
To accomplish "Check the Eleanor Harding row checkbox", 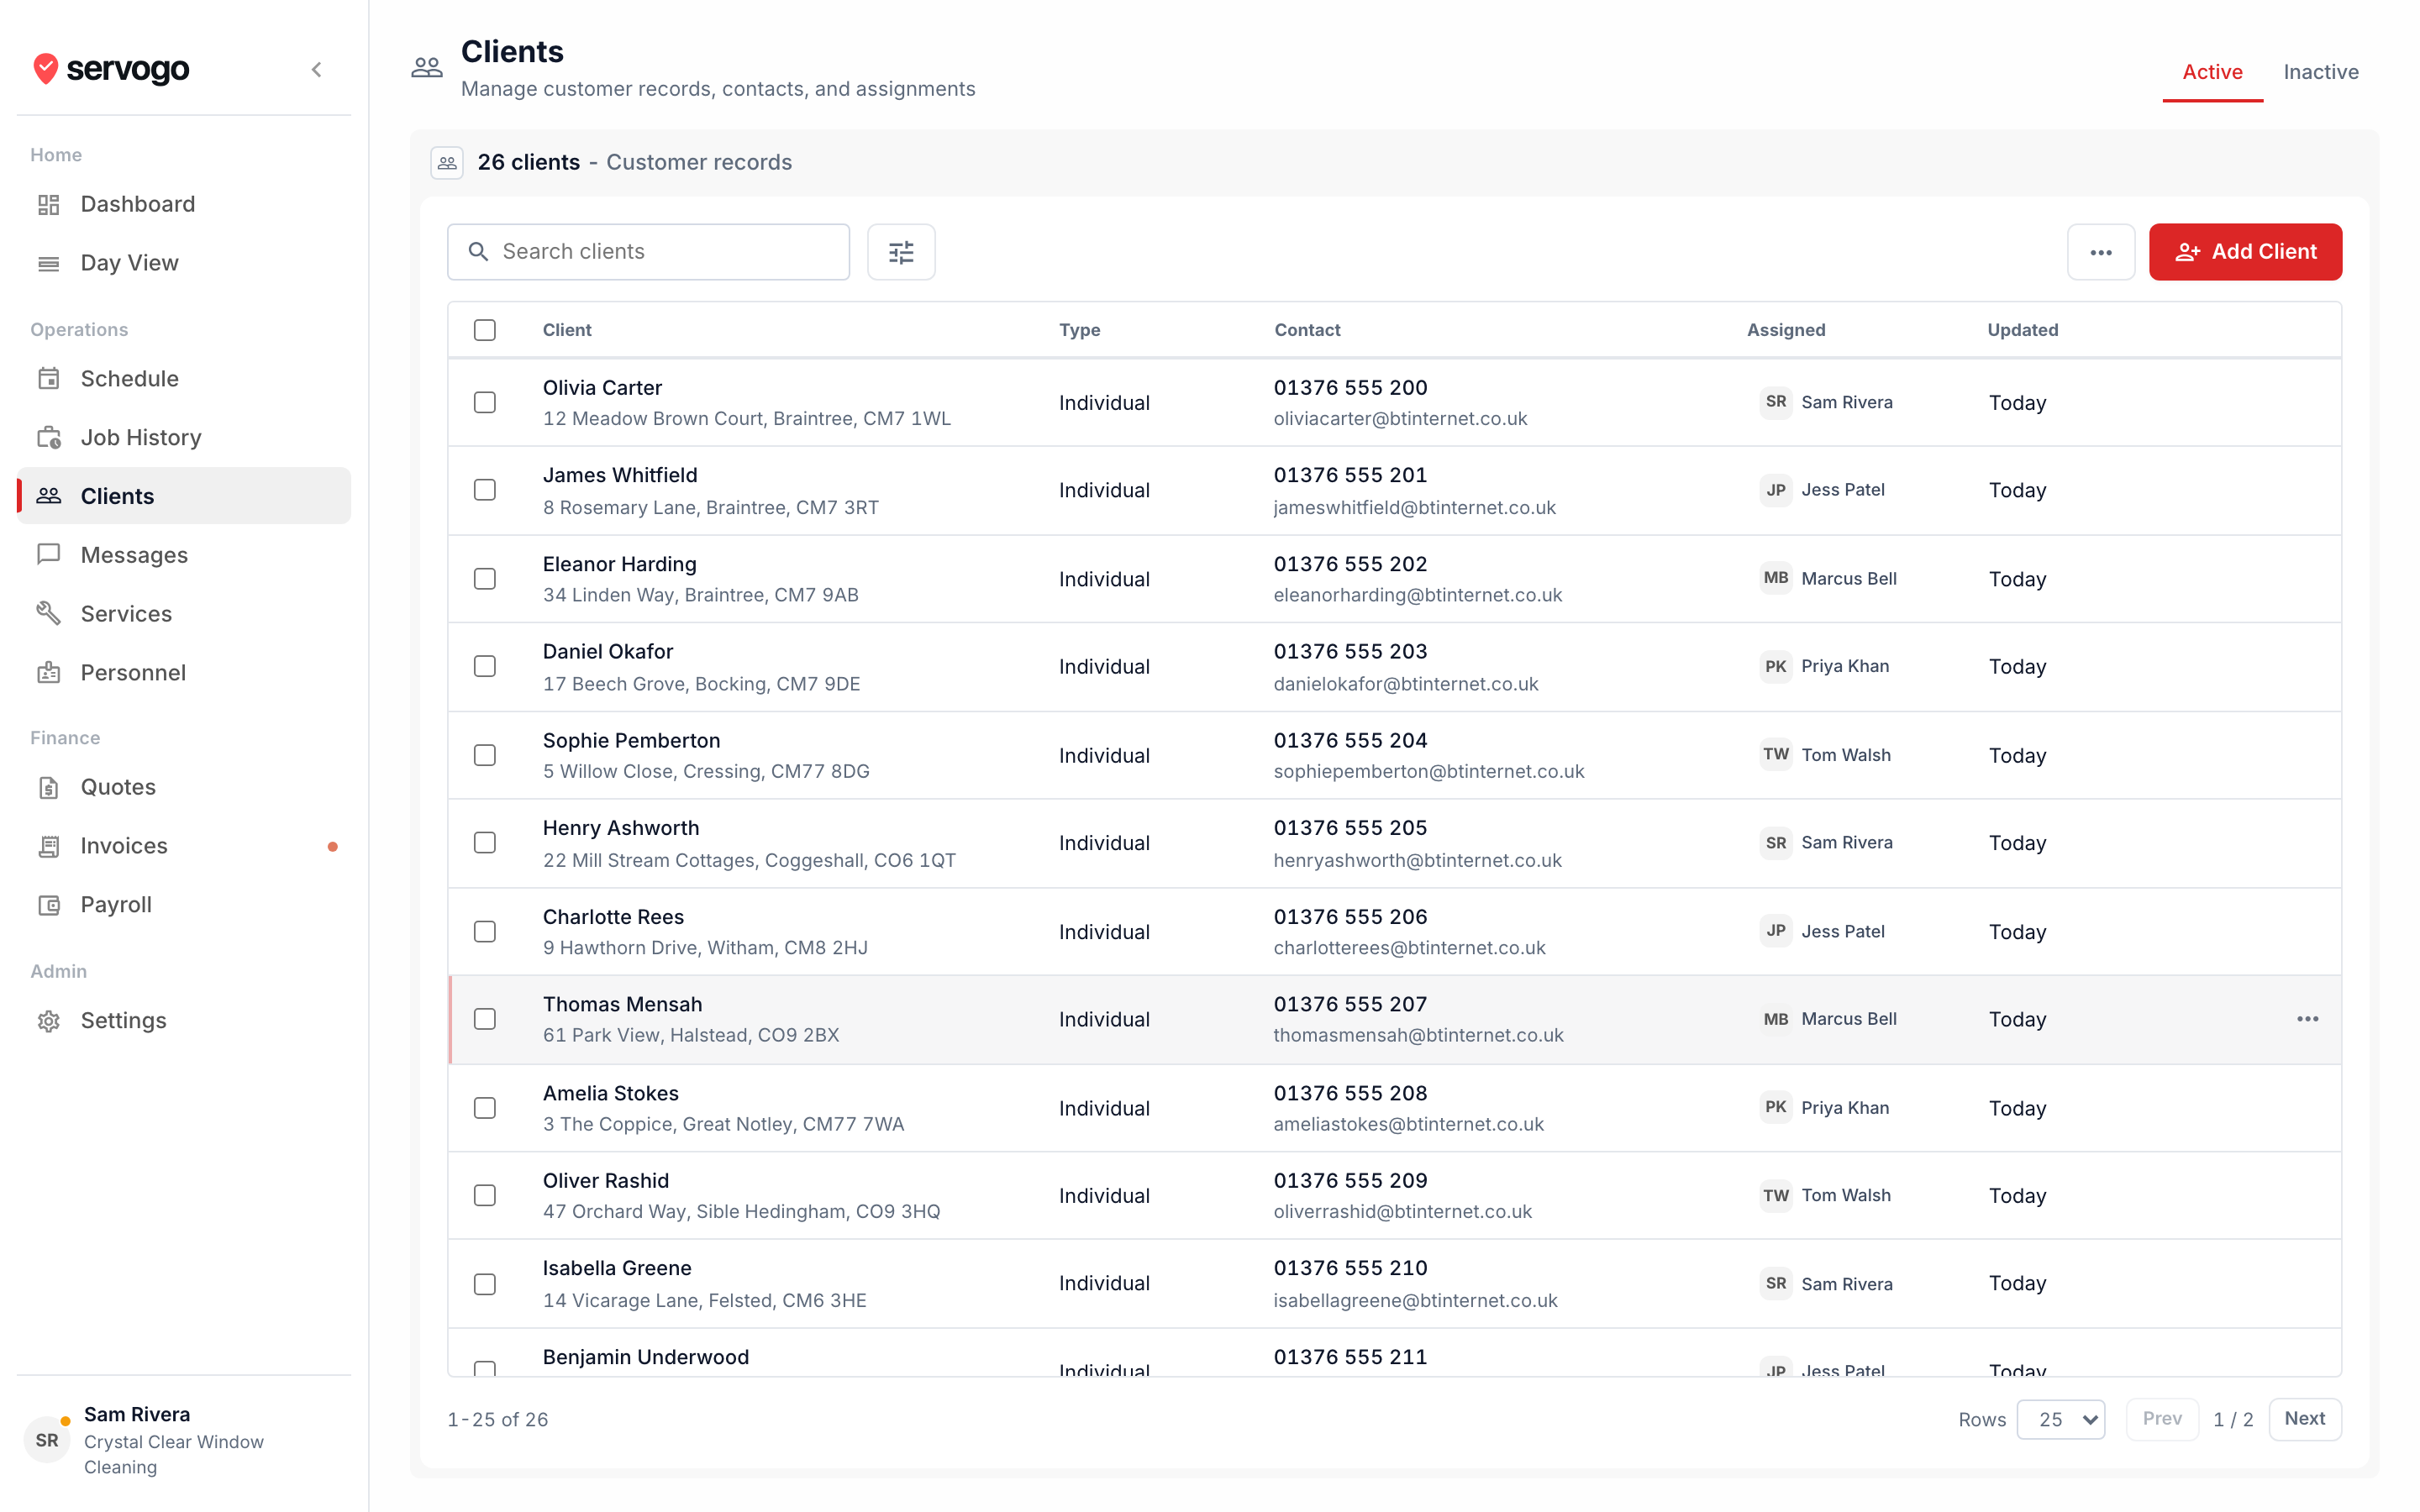I will (485, 579).
